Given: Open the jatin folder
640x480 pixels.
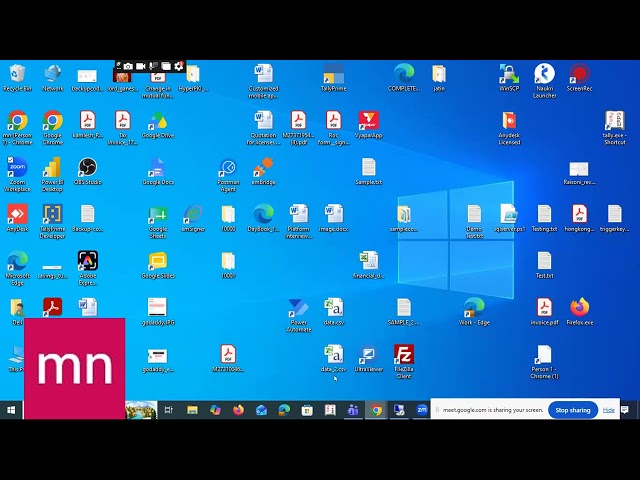Looking at the screenshot, I should [439, 78].
